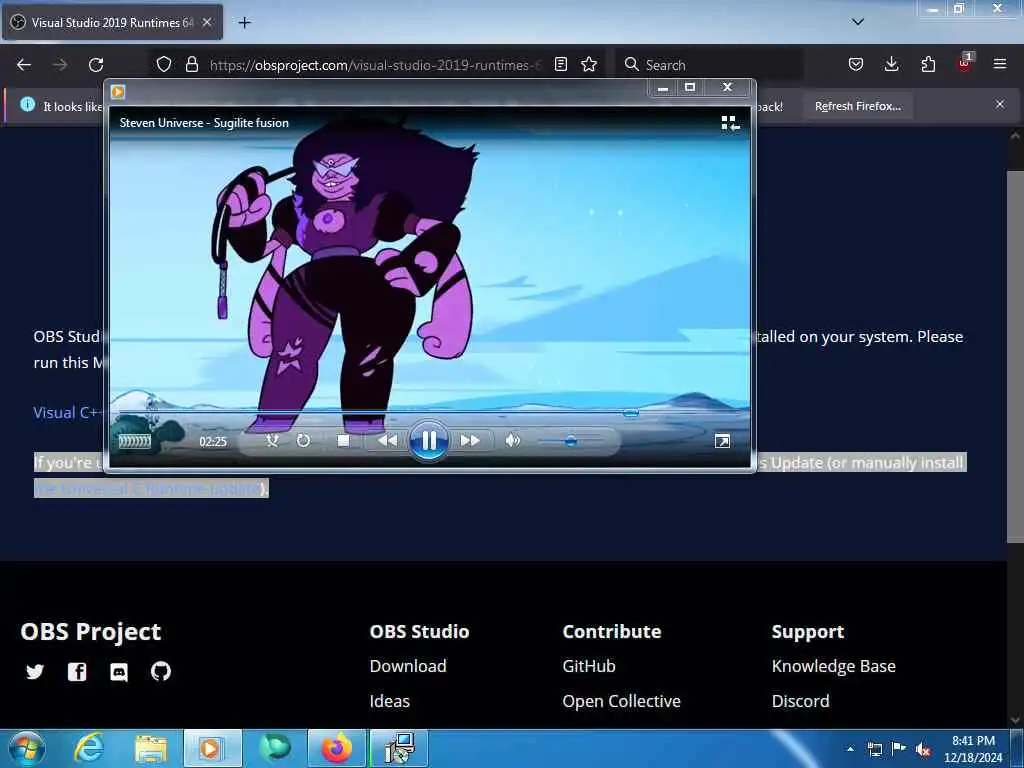Open a new Firefox tab

[244, 23]
